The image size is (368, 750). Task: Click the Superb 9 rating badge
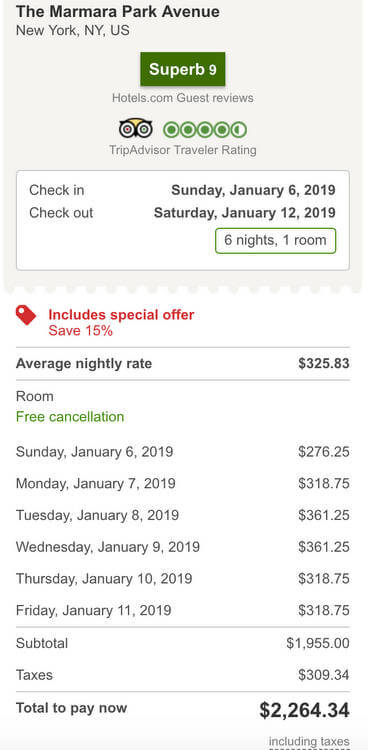tap(182, 69)
